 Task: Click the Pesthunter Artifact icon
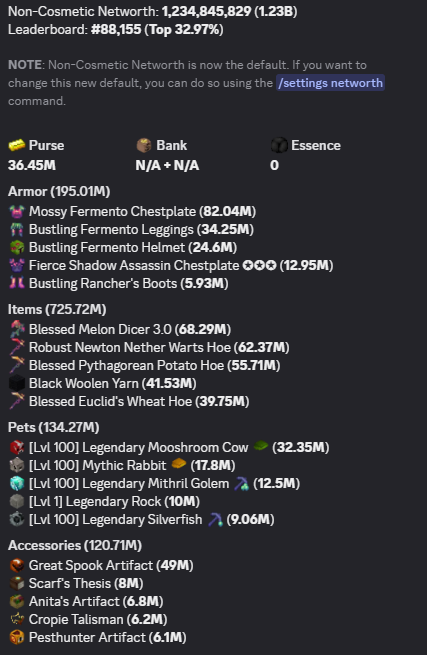17,637
